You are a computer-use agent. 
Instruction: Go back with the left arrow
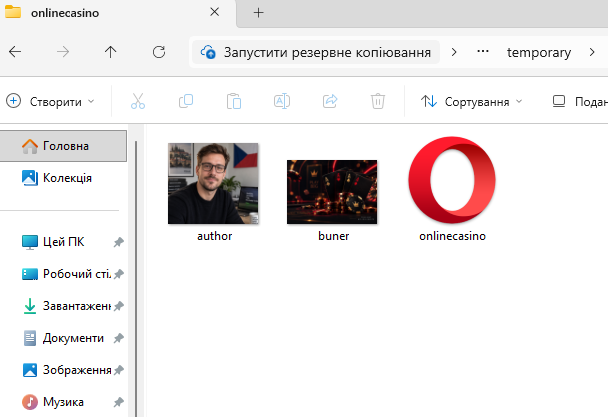pos(15,52)
